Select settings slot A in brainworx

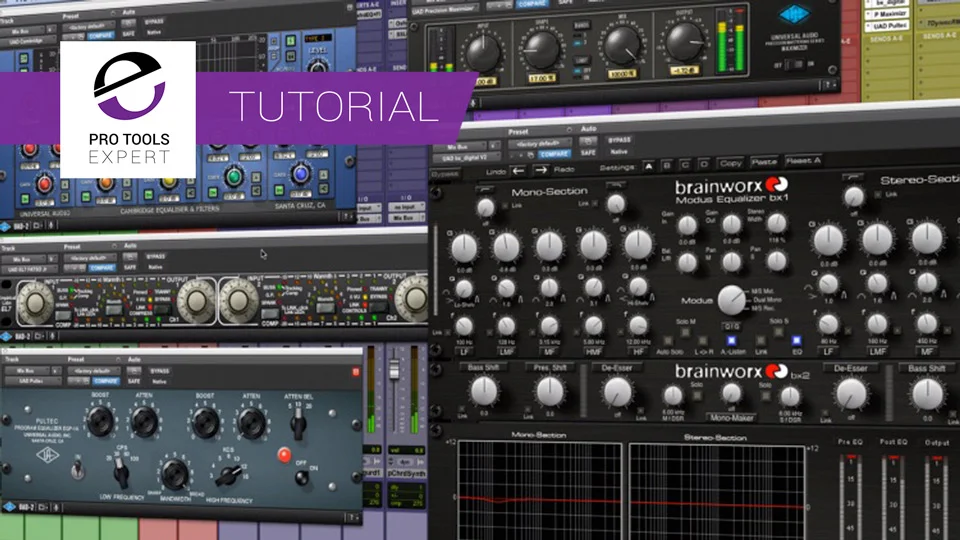point(648,166)
